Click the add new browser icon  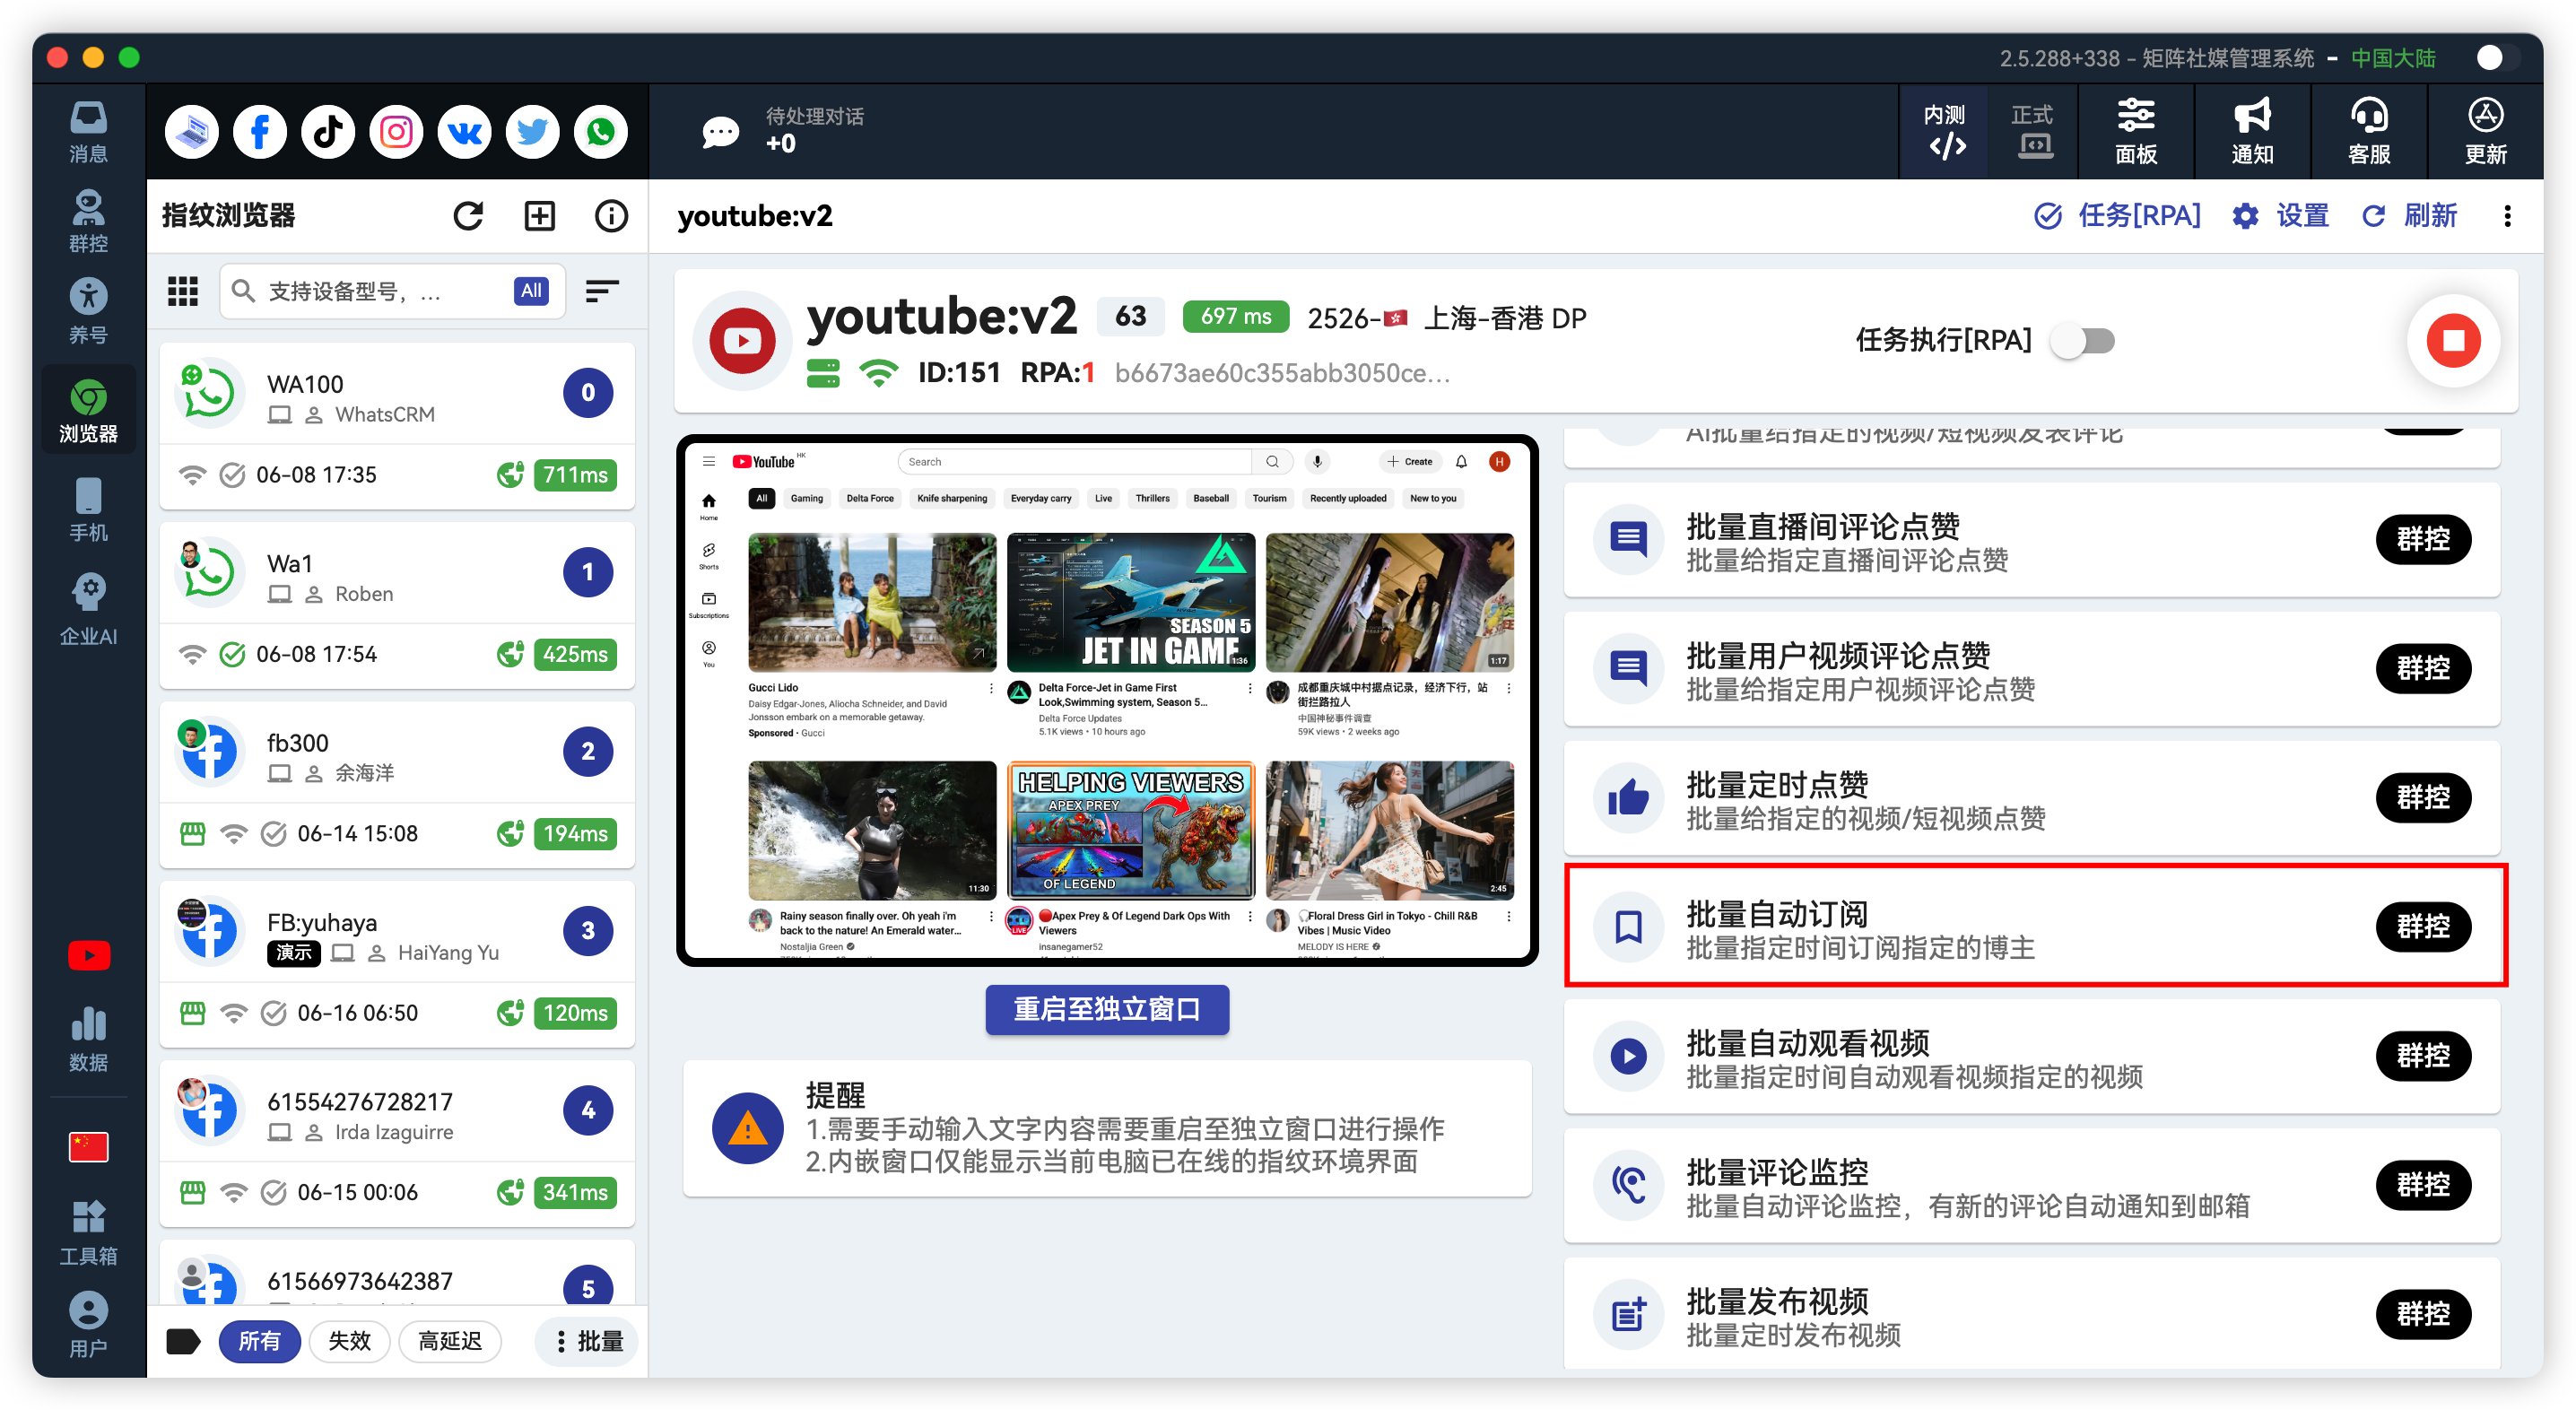coord(539,215)
